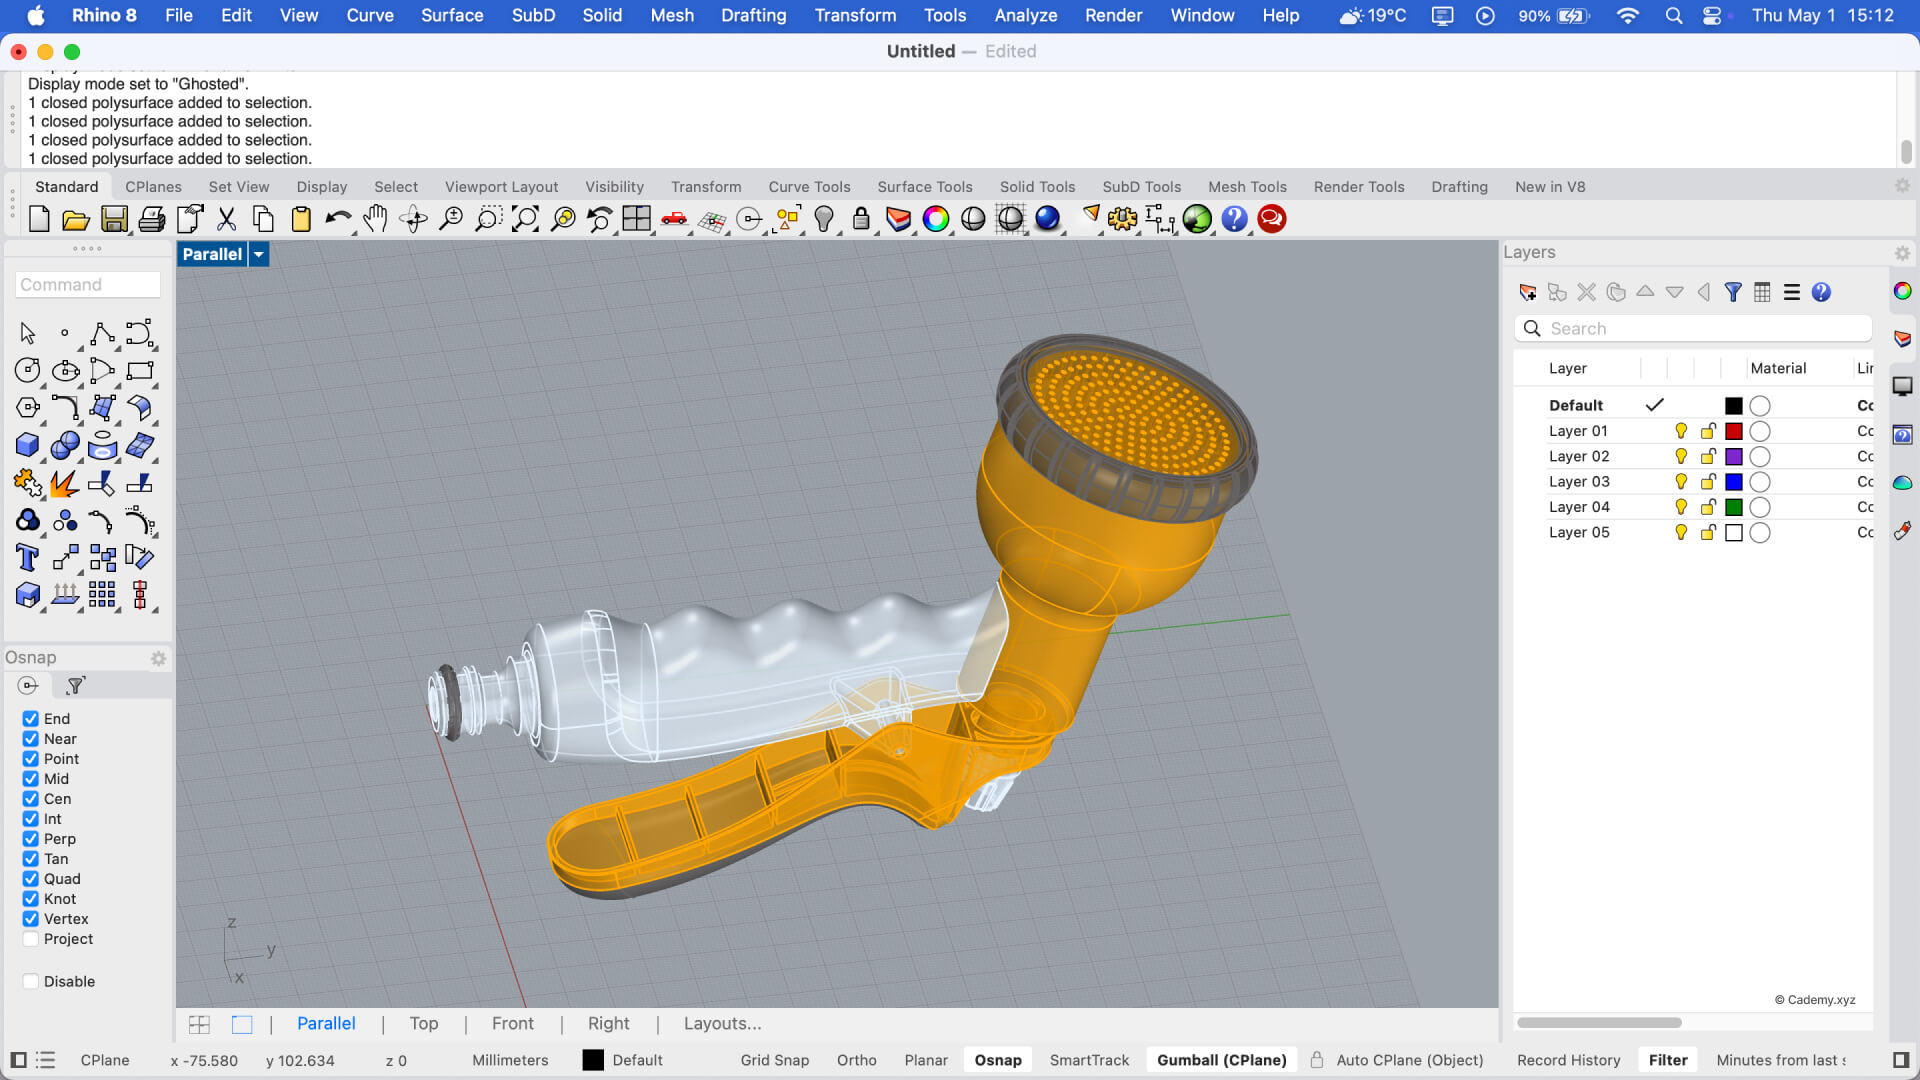The width and height of the screenshot is (1920, 1080).
Task: Open options with the gear icon
Action: point(1122,219)
